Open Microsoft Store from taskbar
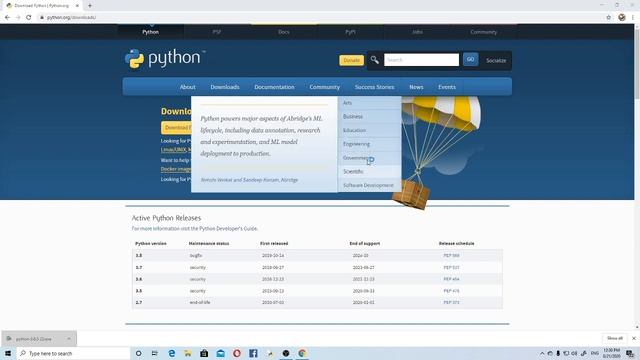Viewport: 640px width, 360px height. pos(204,353)
